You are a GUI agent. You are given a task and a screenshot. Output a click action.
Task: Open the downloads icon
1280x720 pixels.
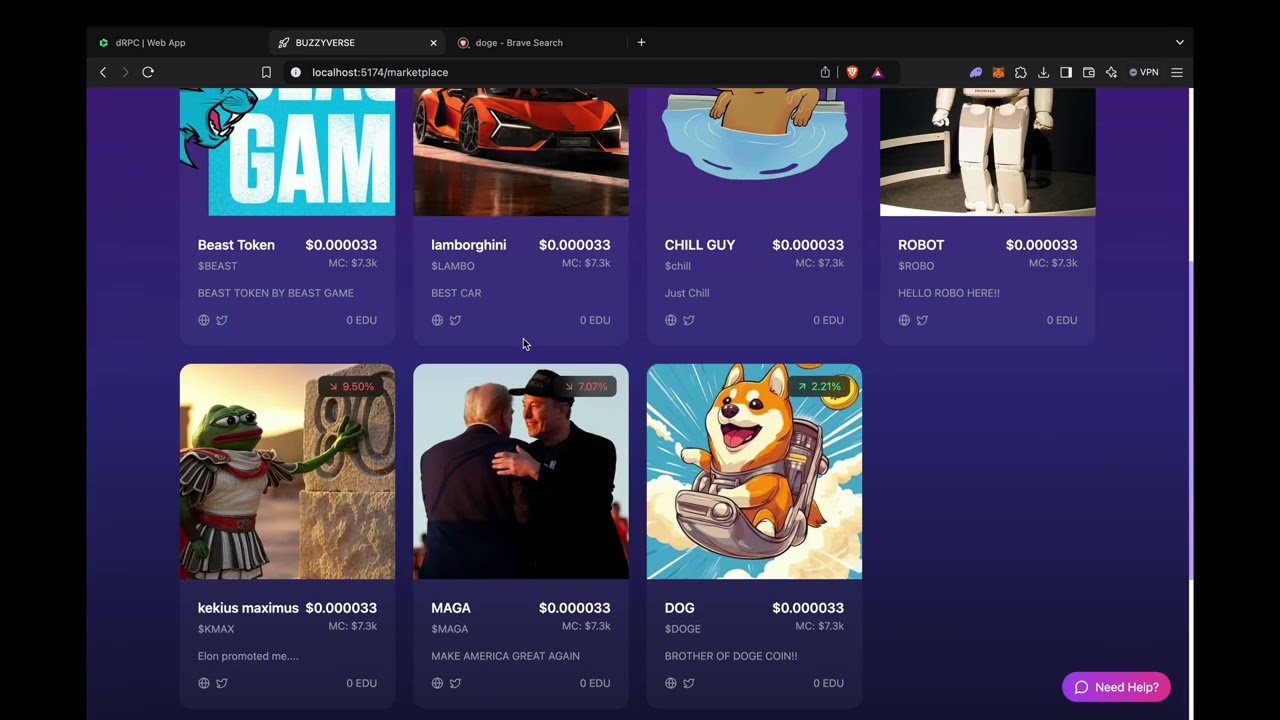pyautogui.click(x=1043, y=72)
